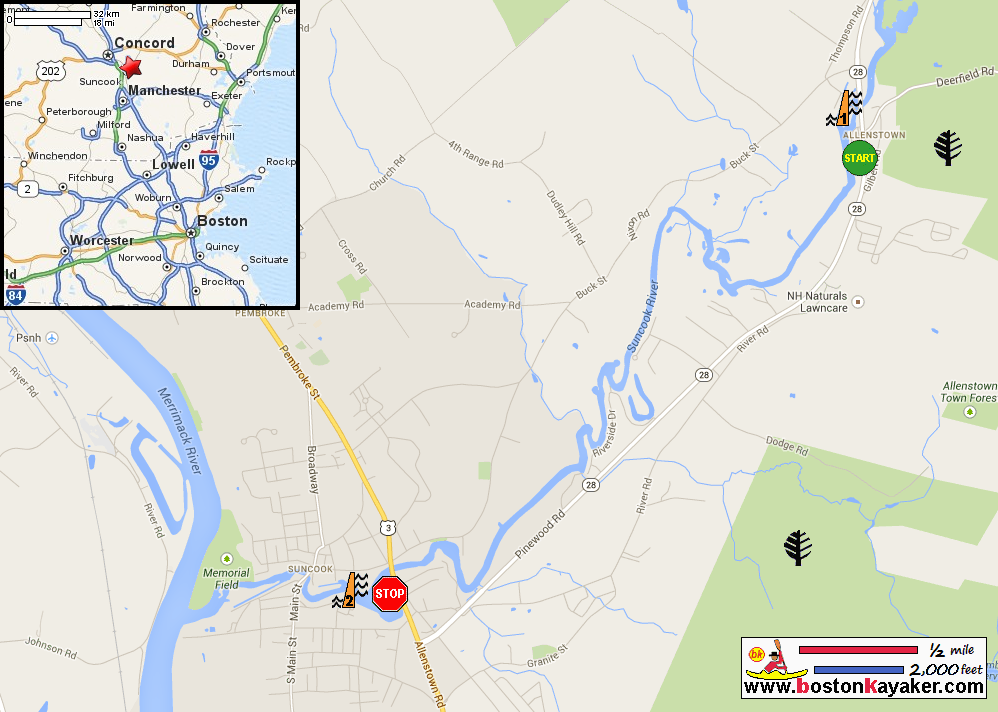
Task: Select dam marker number 1
Action: 845,108
